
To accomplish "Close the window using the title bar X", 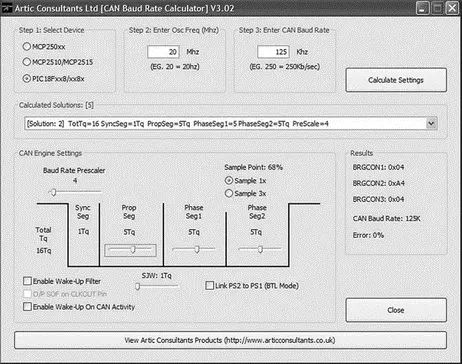I will tap(452, 8).
